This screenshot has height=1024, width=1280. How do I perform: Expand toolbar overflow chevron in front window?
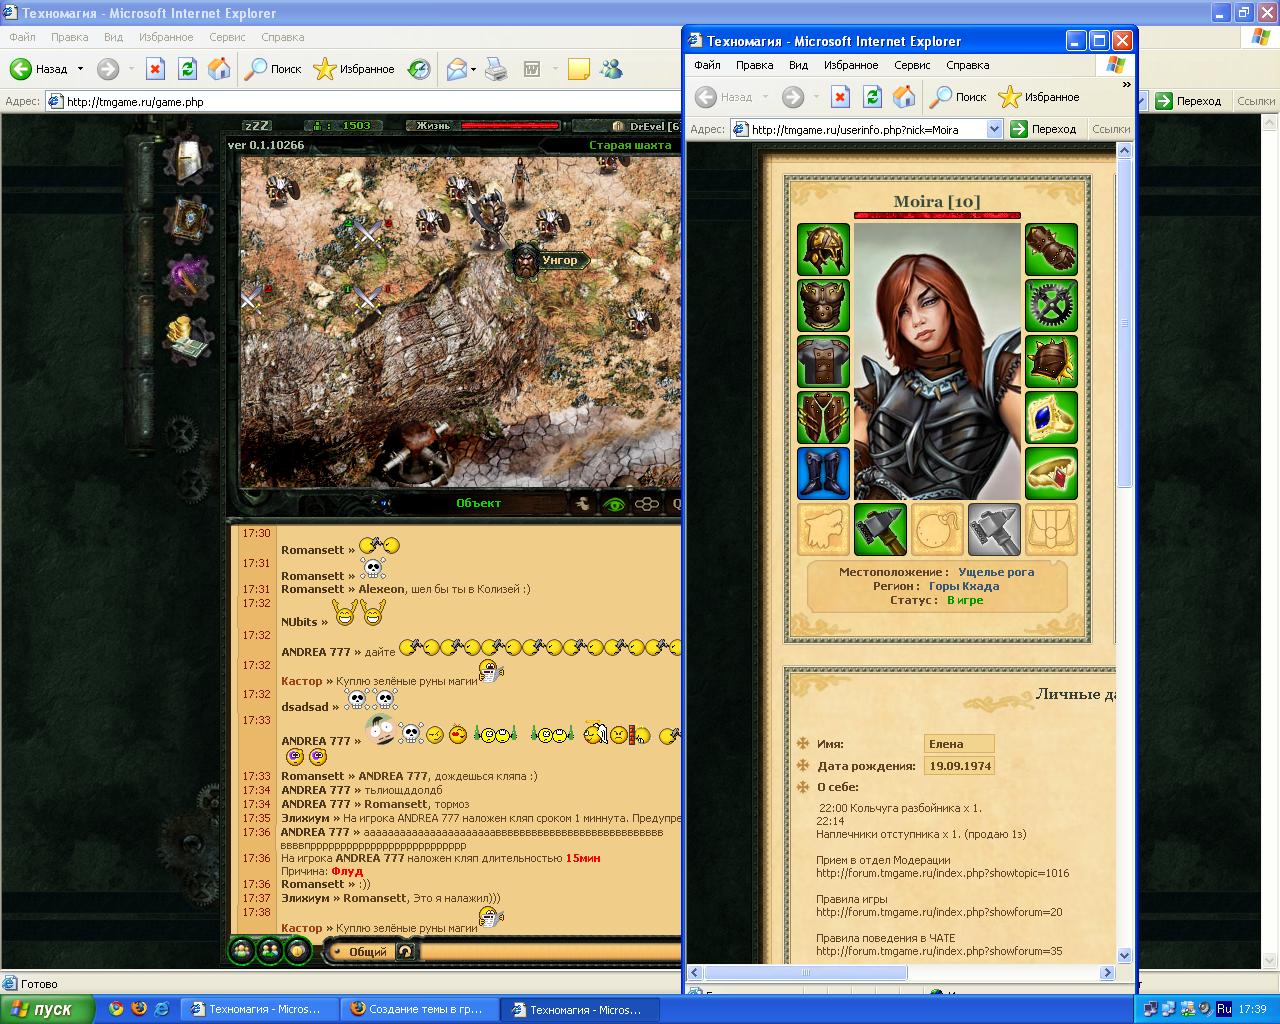[x=1127, y=85]
